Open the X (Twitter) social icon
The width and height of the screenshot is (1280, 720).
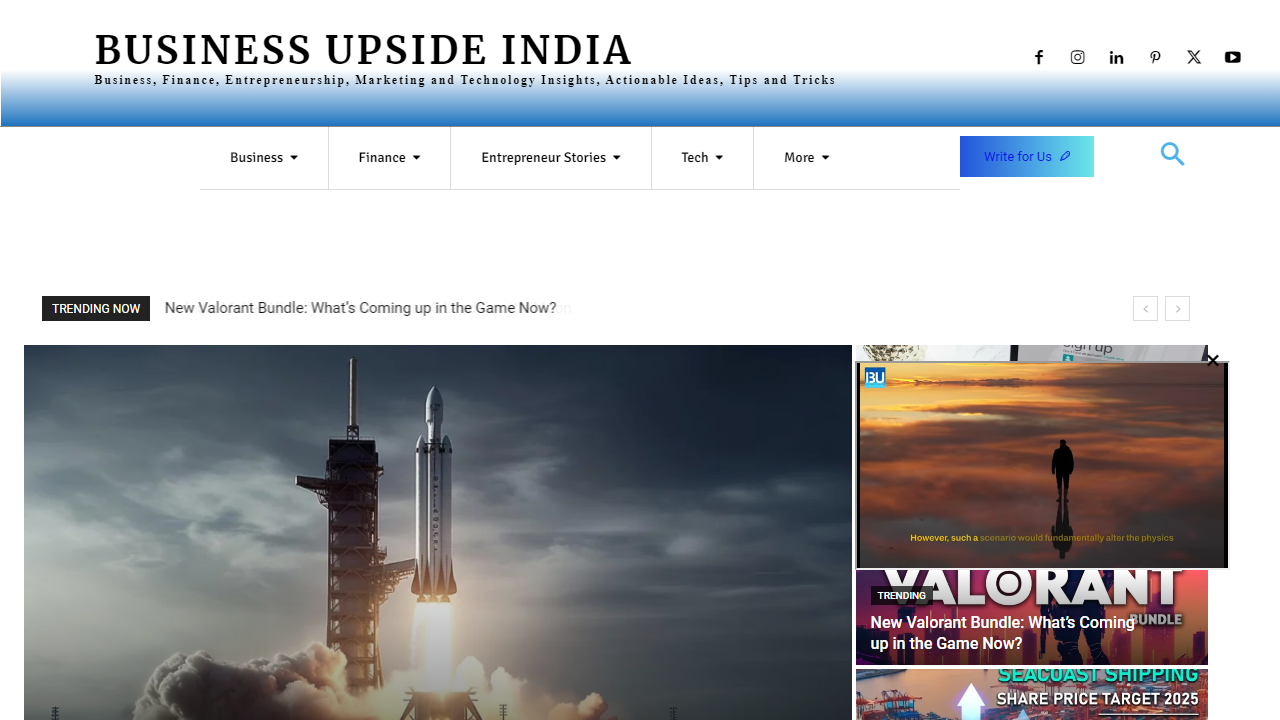click(x=1193, y=57)
